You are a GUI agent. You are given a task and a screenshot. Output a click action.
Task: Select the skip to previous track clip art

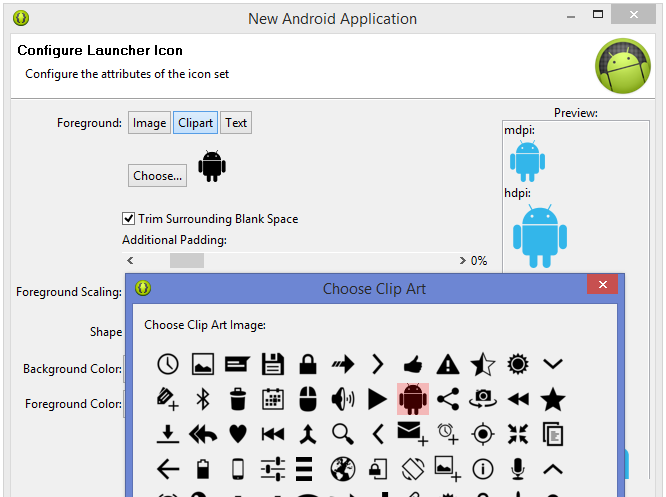coord(273,434)
